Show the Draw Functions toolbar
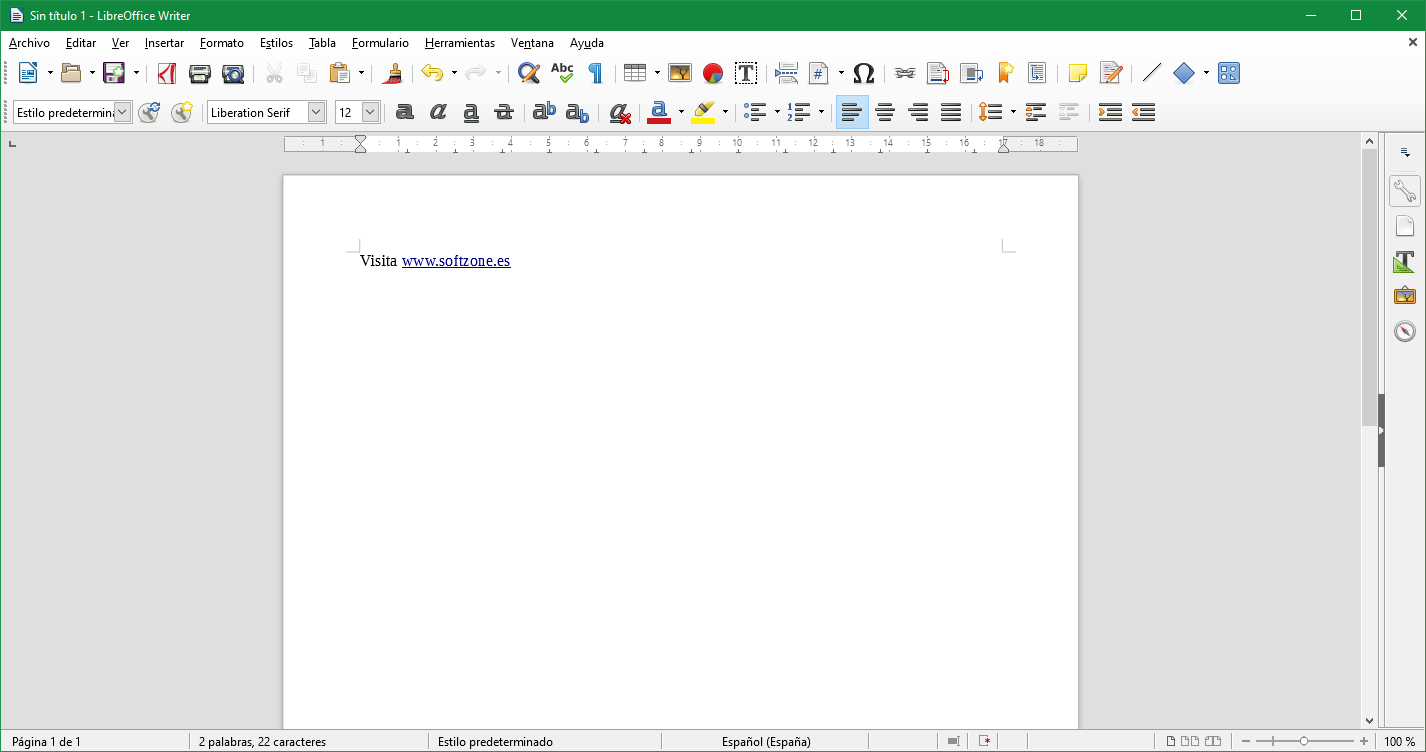Viewport: 1426px width, 752px height. point(1229,73)
